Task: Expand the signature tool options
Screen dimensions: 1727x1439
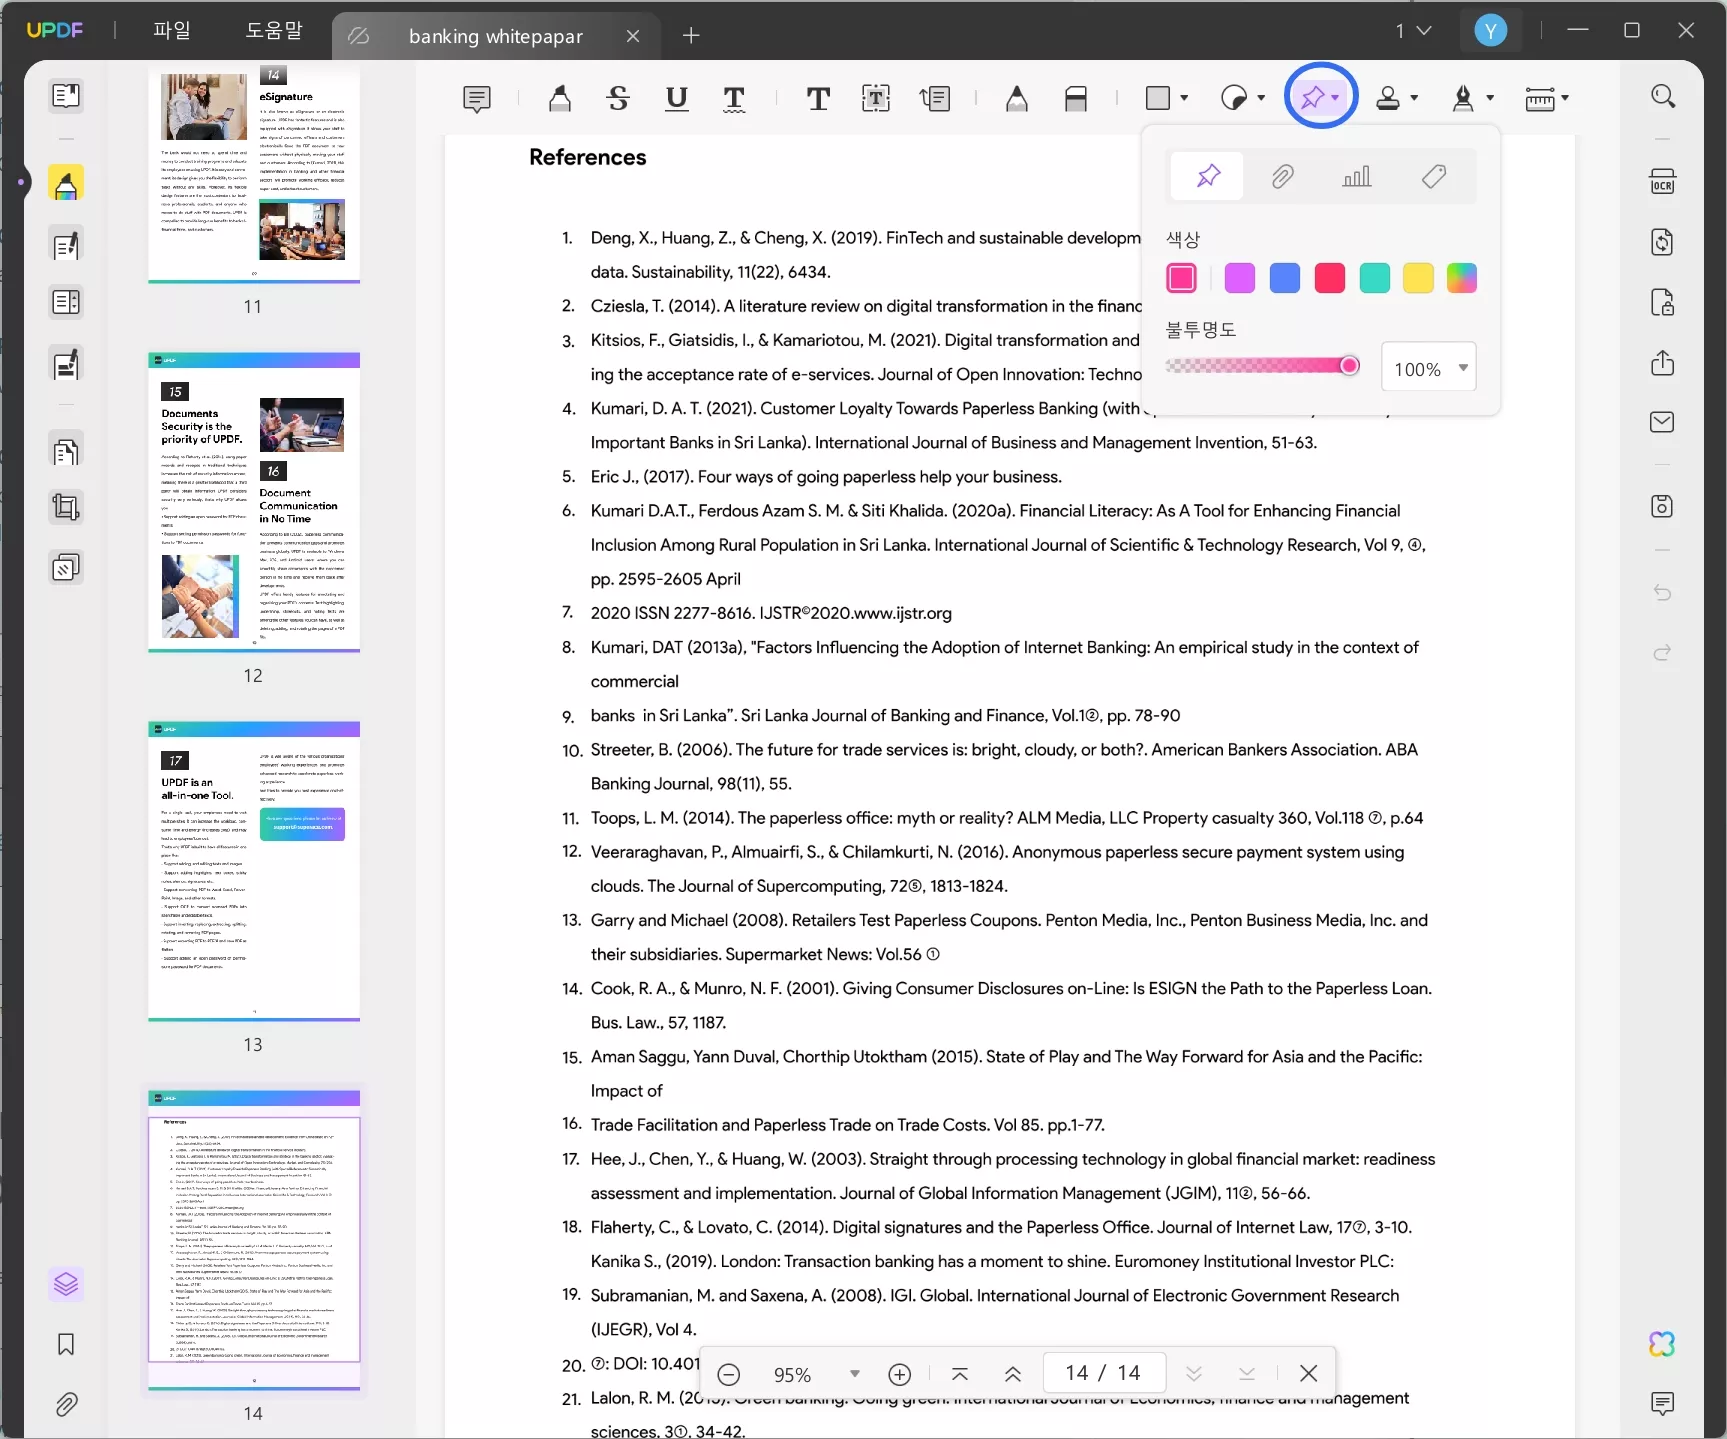Action: [1490, 98]
